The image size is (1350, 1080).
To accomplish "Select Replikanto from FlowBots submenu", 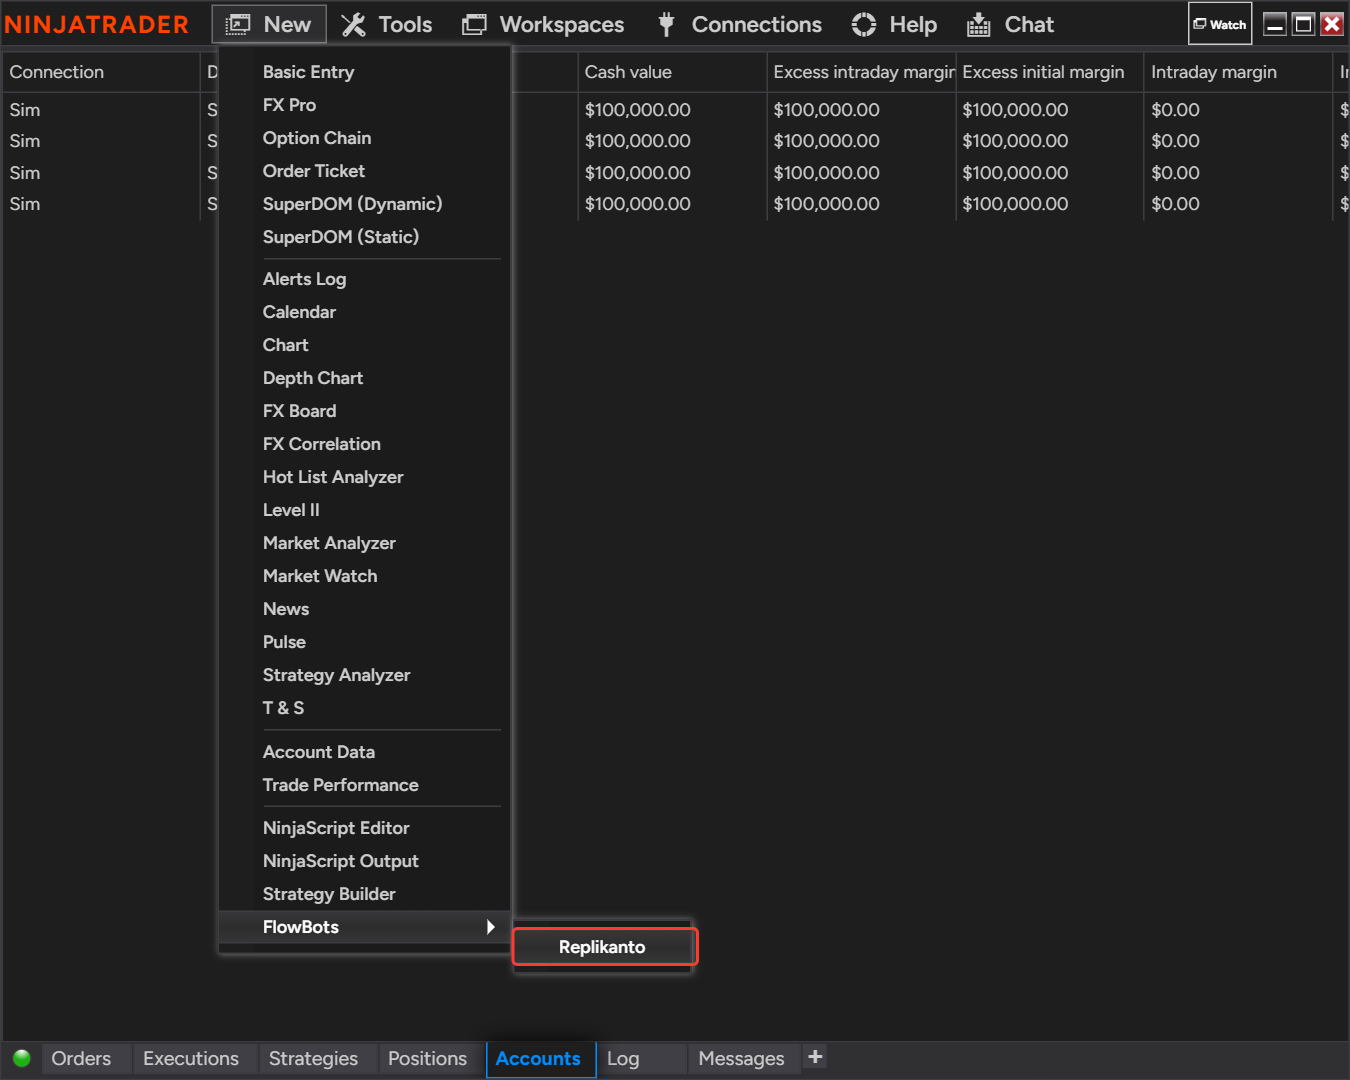I will tap(604, 947).
